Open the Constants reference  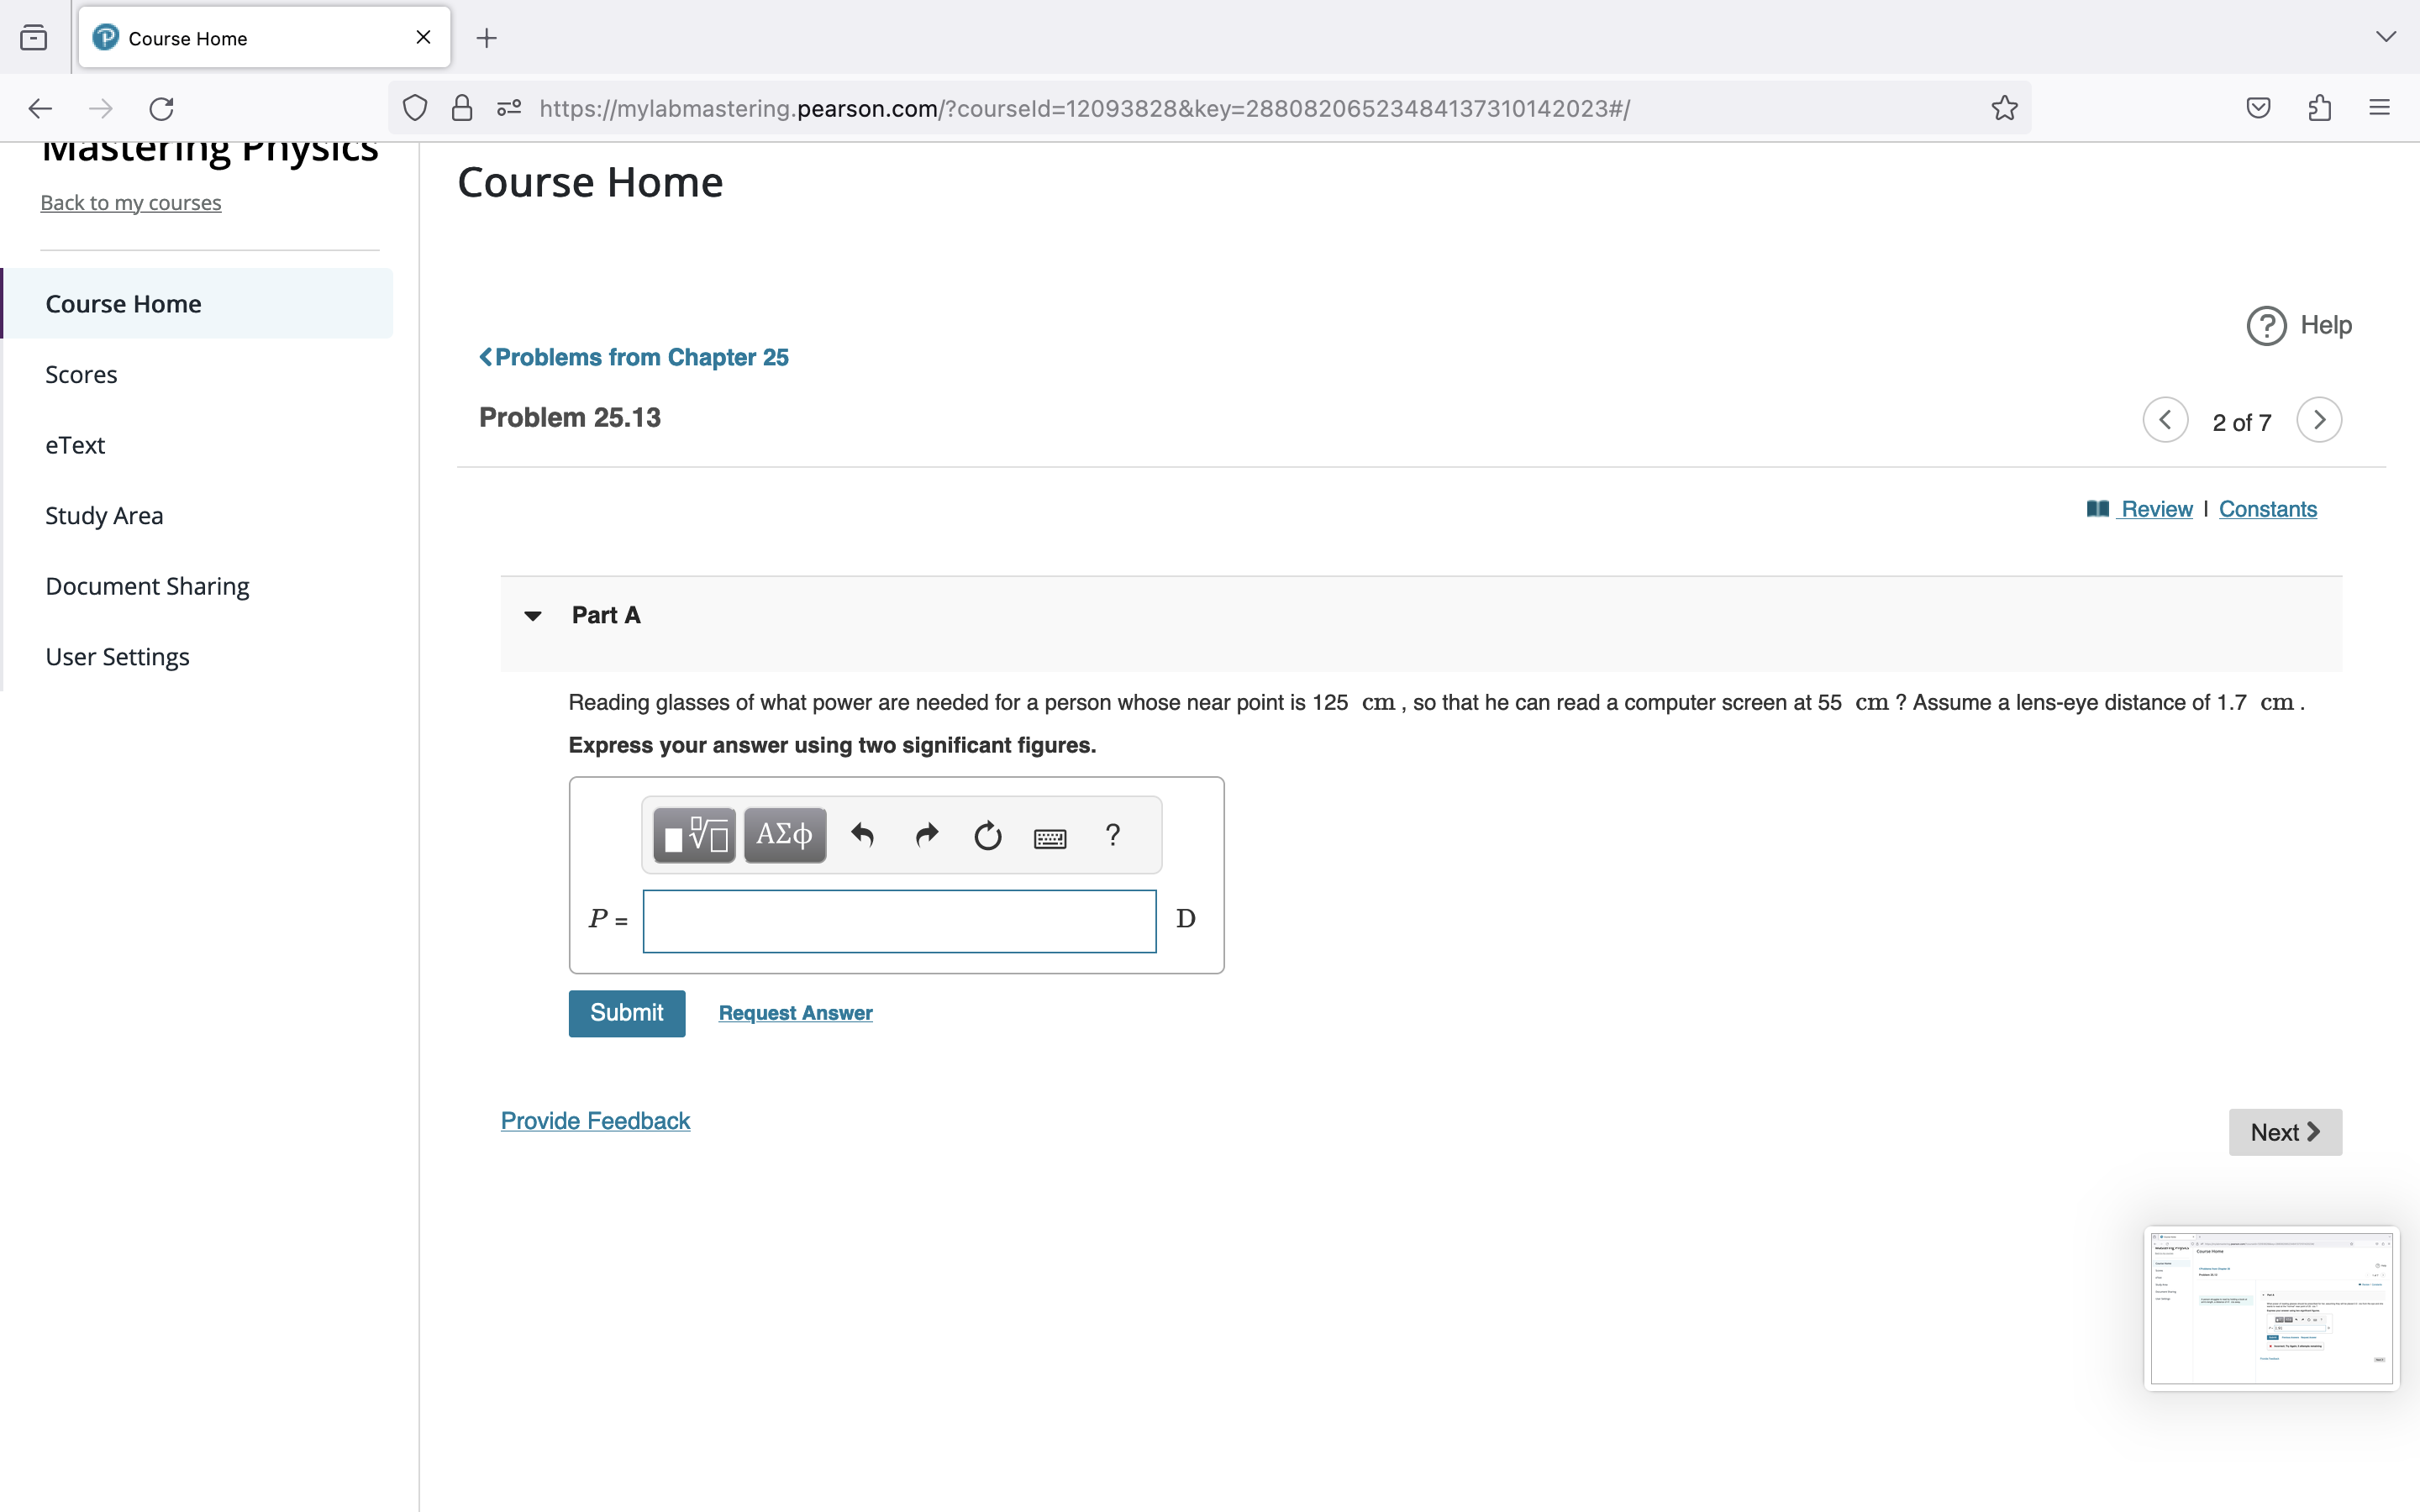pyautogui.click(x=2267, y=509)
